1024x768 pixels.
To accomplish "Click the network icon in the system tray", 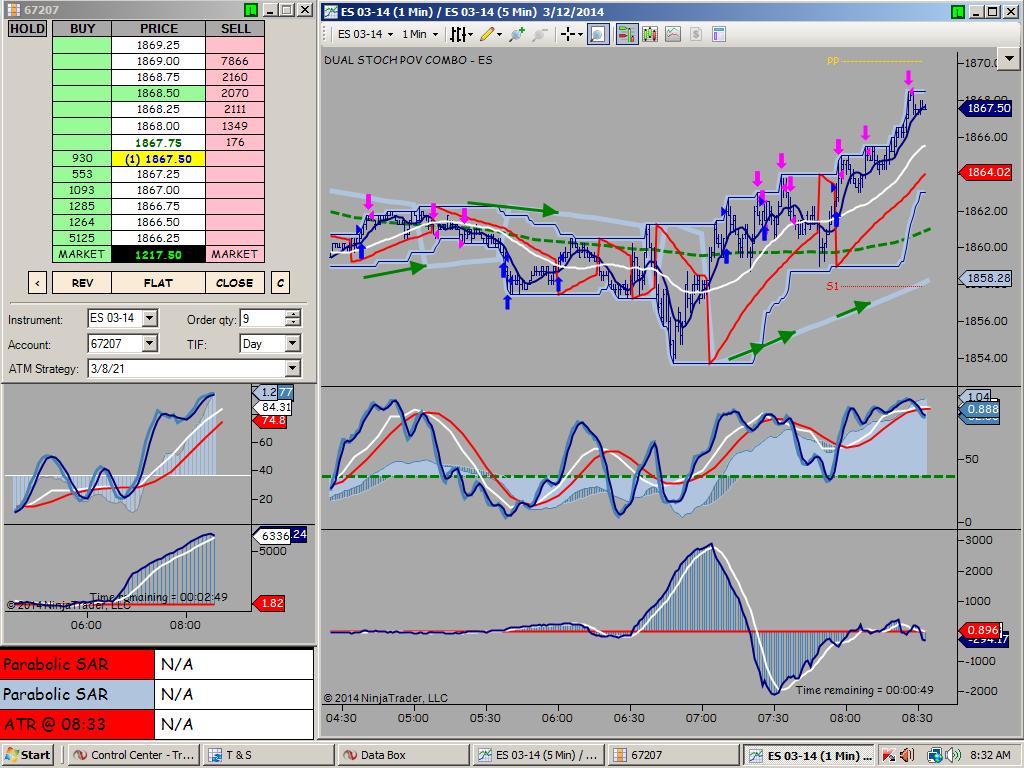I will 935,755.
